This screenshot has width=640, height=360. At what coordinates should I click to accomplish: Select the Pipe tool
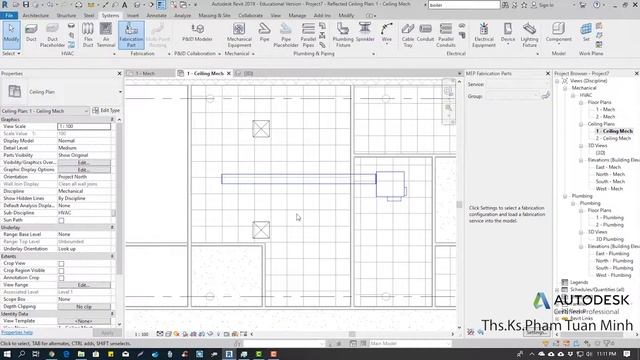[264, 33]
